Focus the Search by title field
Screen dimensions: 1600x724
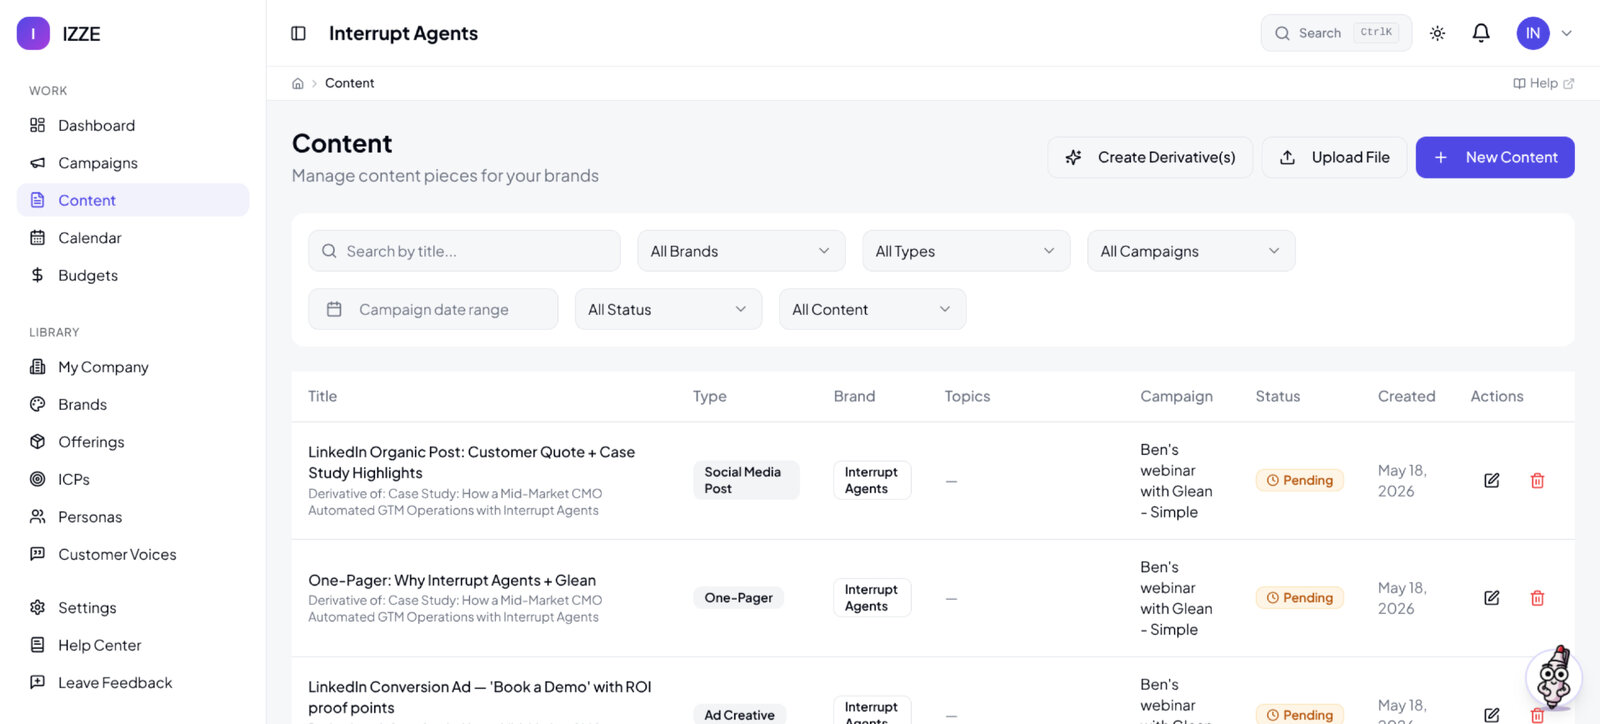(x=464, y=251)
